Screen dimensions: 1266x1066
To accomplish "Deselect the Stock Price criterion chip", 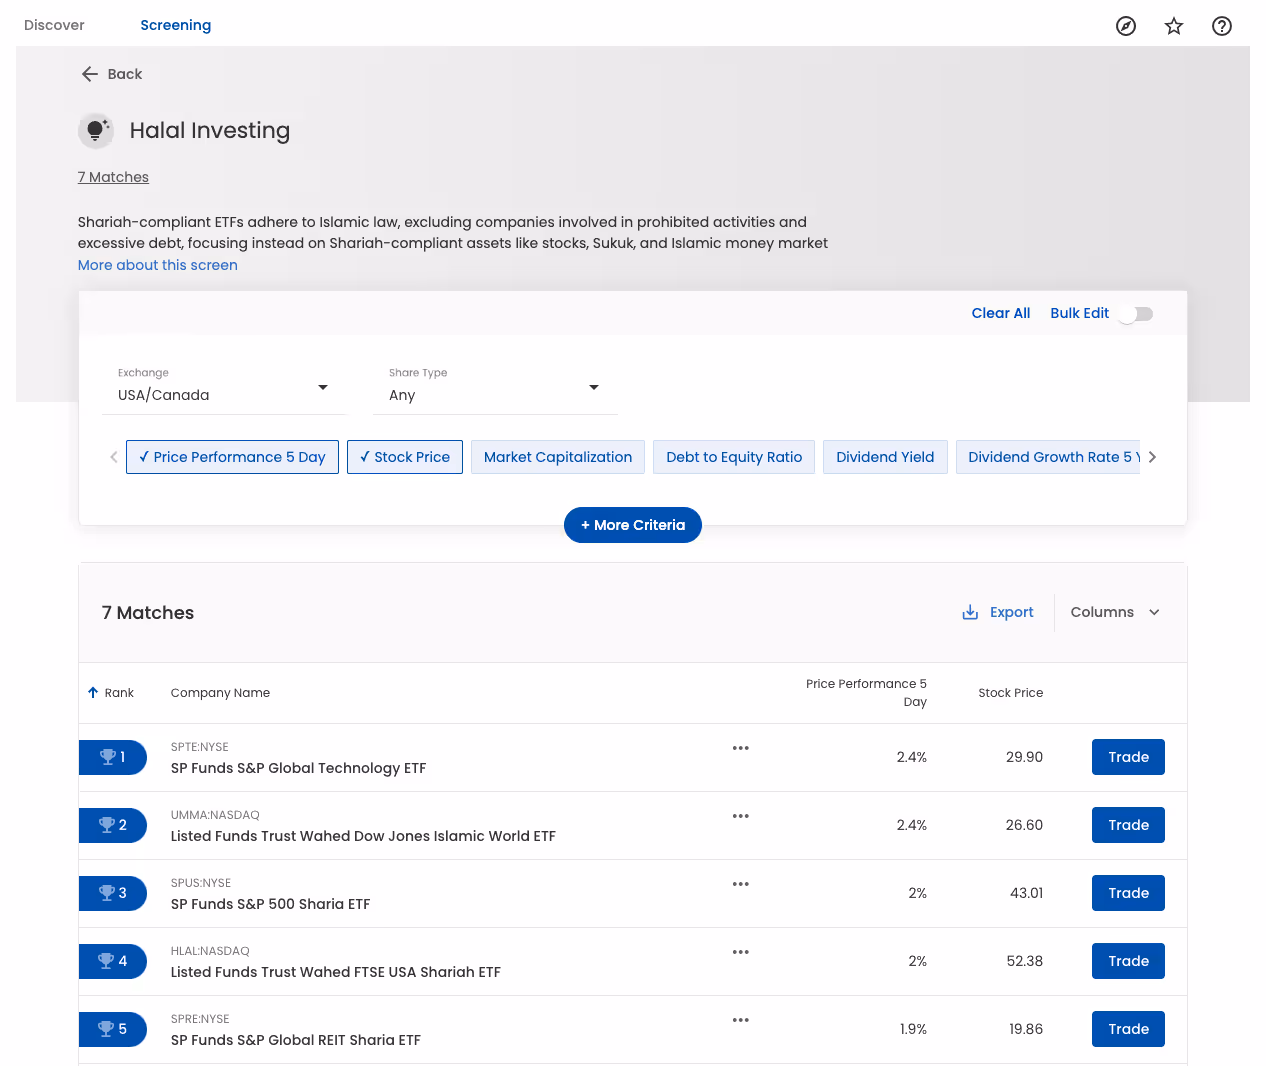I will (x=405, y=457).
